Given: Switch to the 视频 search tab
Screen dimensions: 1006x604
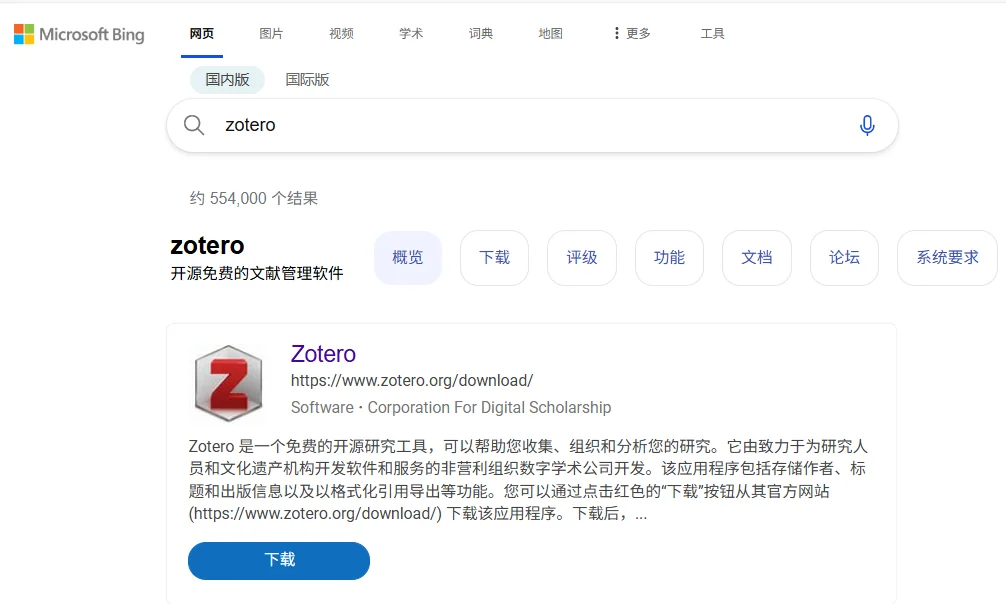Looking at the screenshot, I should (341, 33).
